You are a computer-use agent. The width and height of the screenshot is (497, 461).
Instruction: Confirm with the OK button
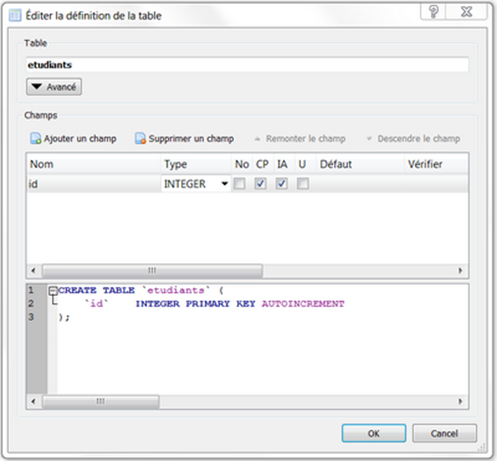point(374,433)
